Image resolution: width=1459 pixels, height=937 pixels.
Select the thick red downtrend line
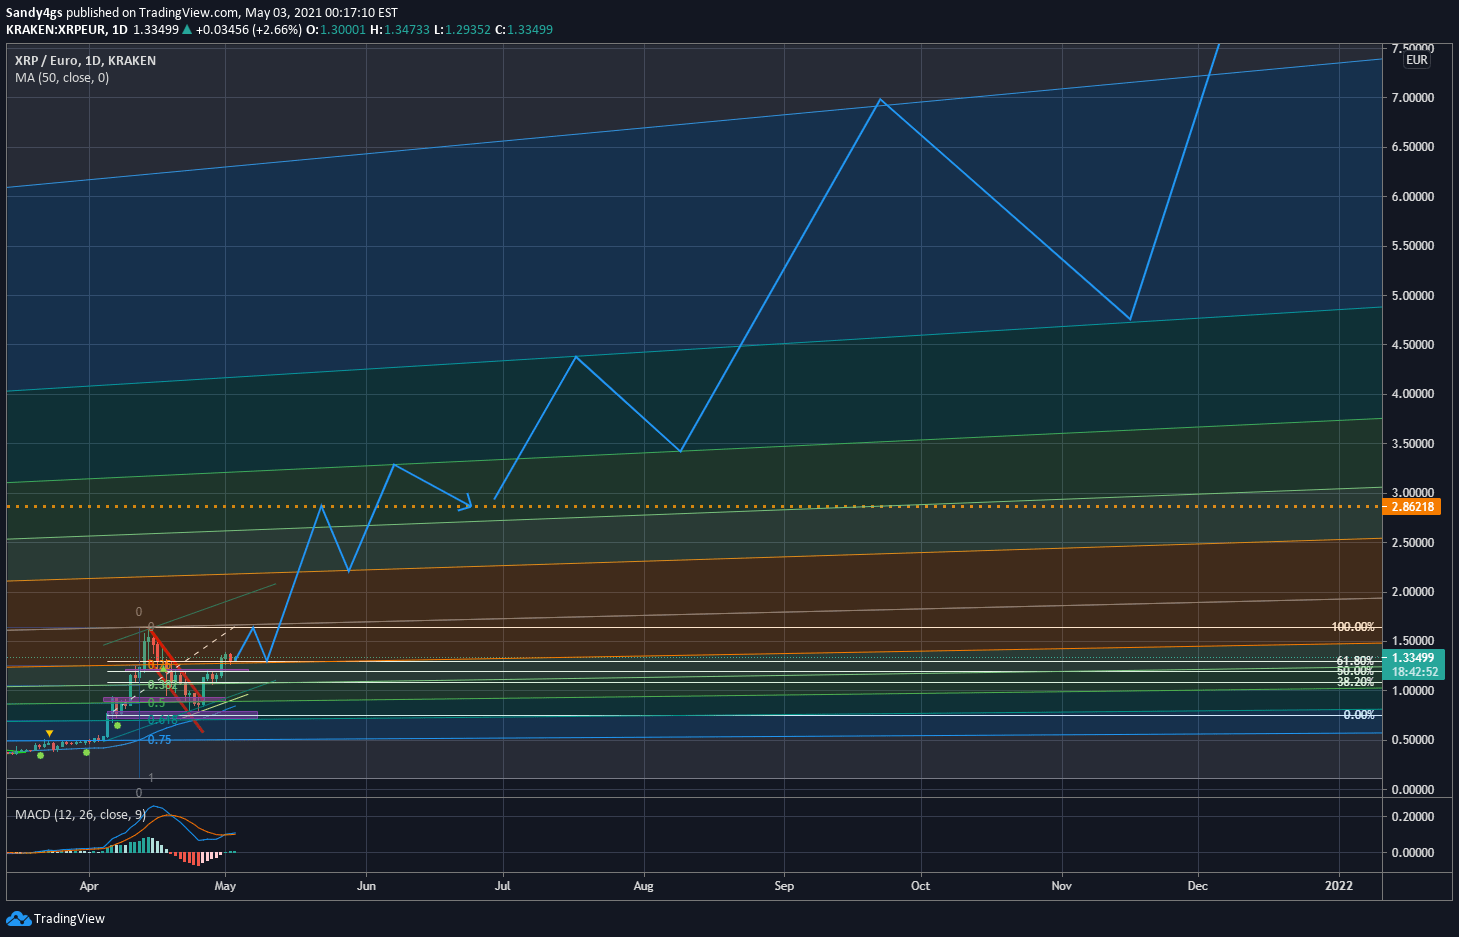[177, 682]
